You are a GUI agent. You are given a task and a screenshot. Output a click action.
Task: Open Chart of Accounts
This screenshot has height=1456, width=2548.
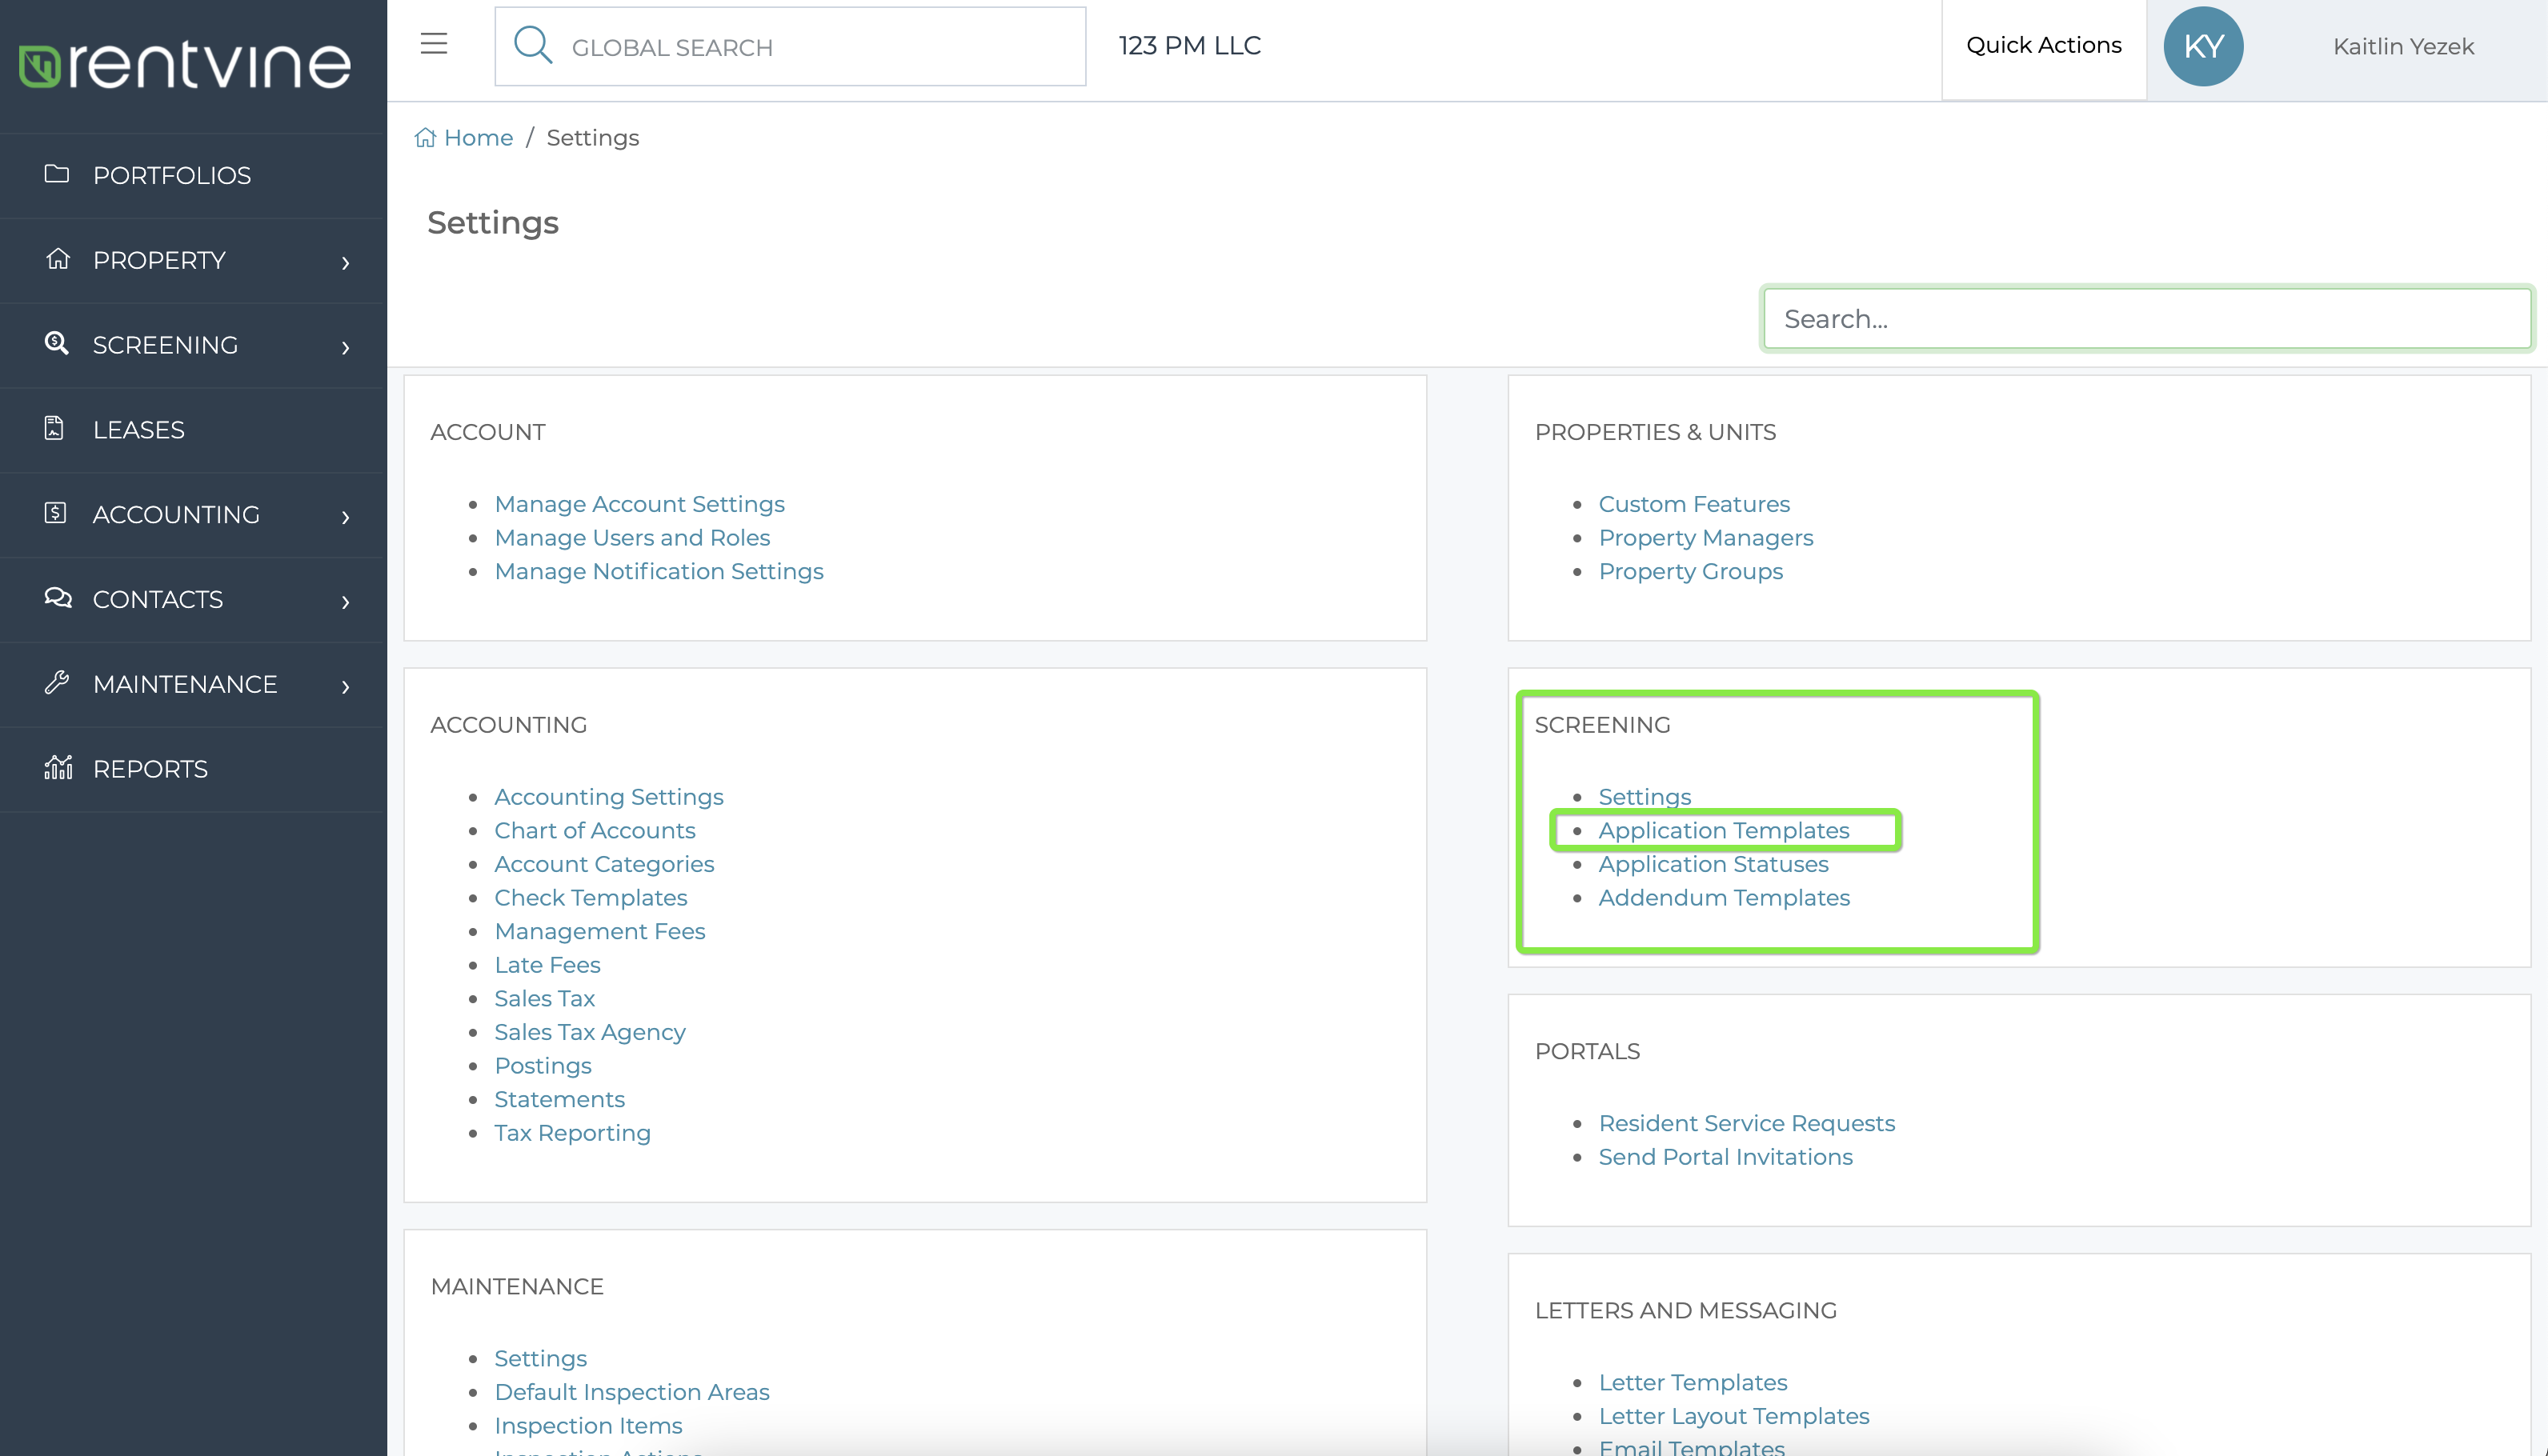click(x=594, y=830)
